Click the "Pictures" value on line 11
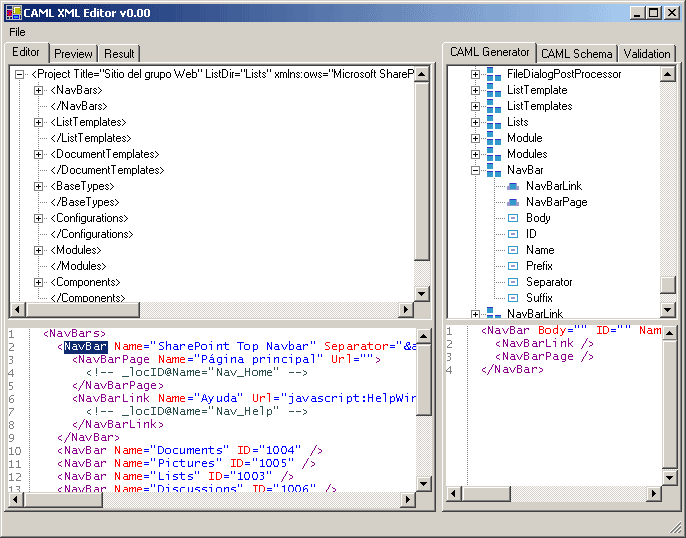 tap(186, 463)
